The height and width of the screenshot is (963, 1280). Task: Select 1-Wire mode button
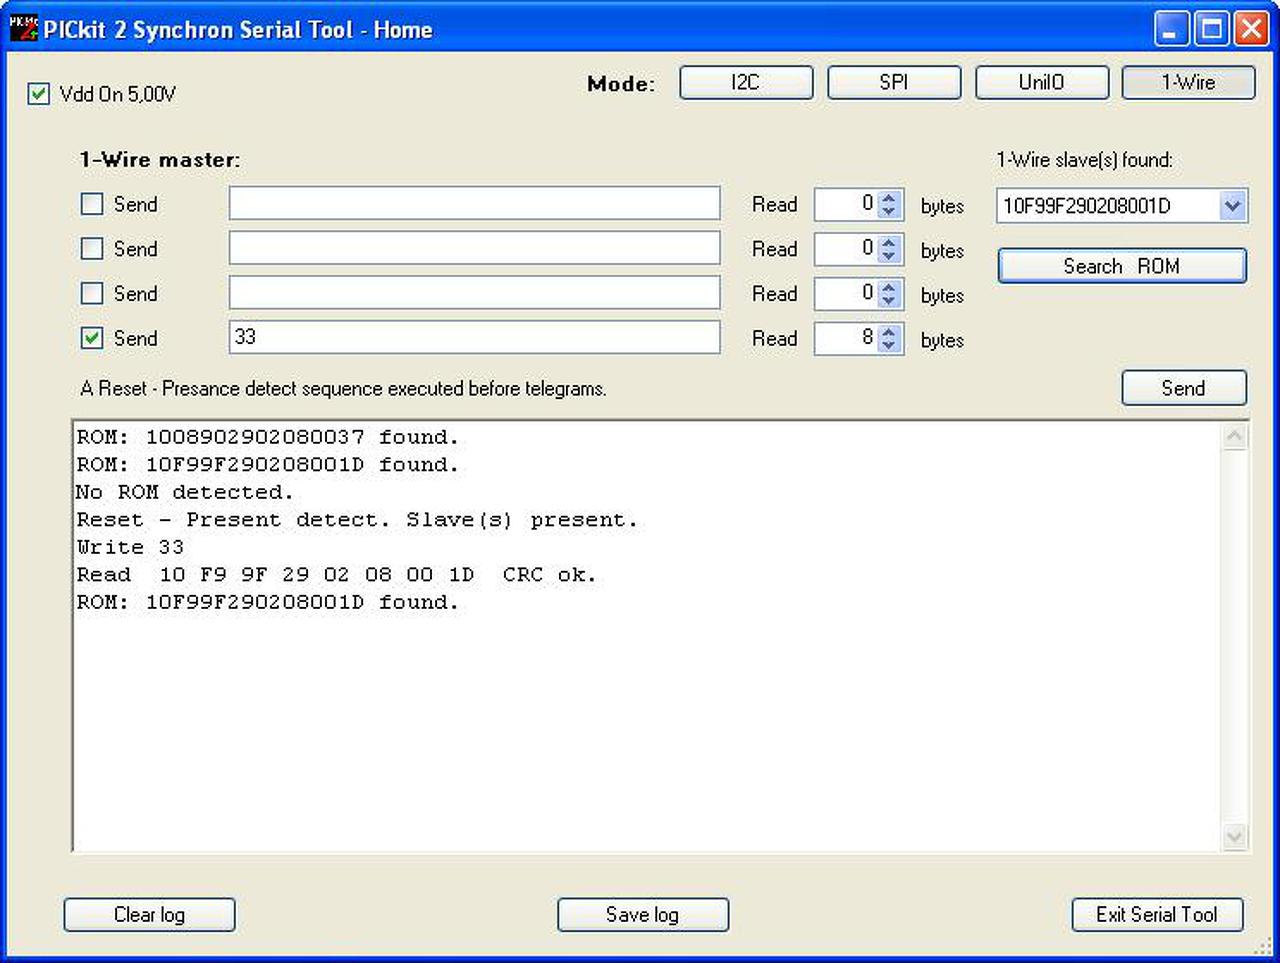coord(1189,82)
